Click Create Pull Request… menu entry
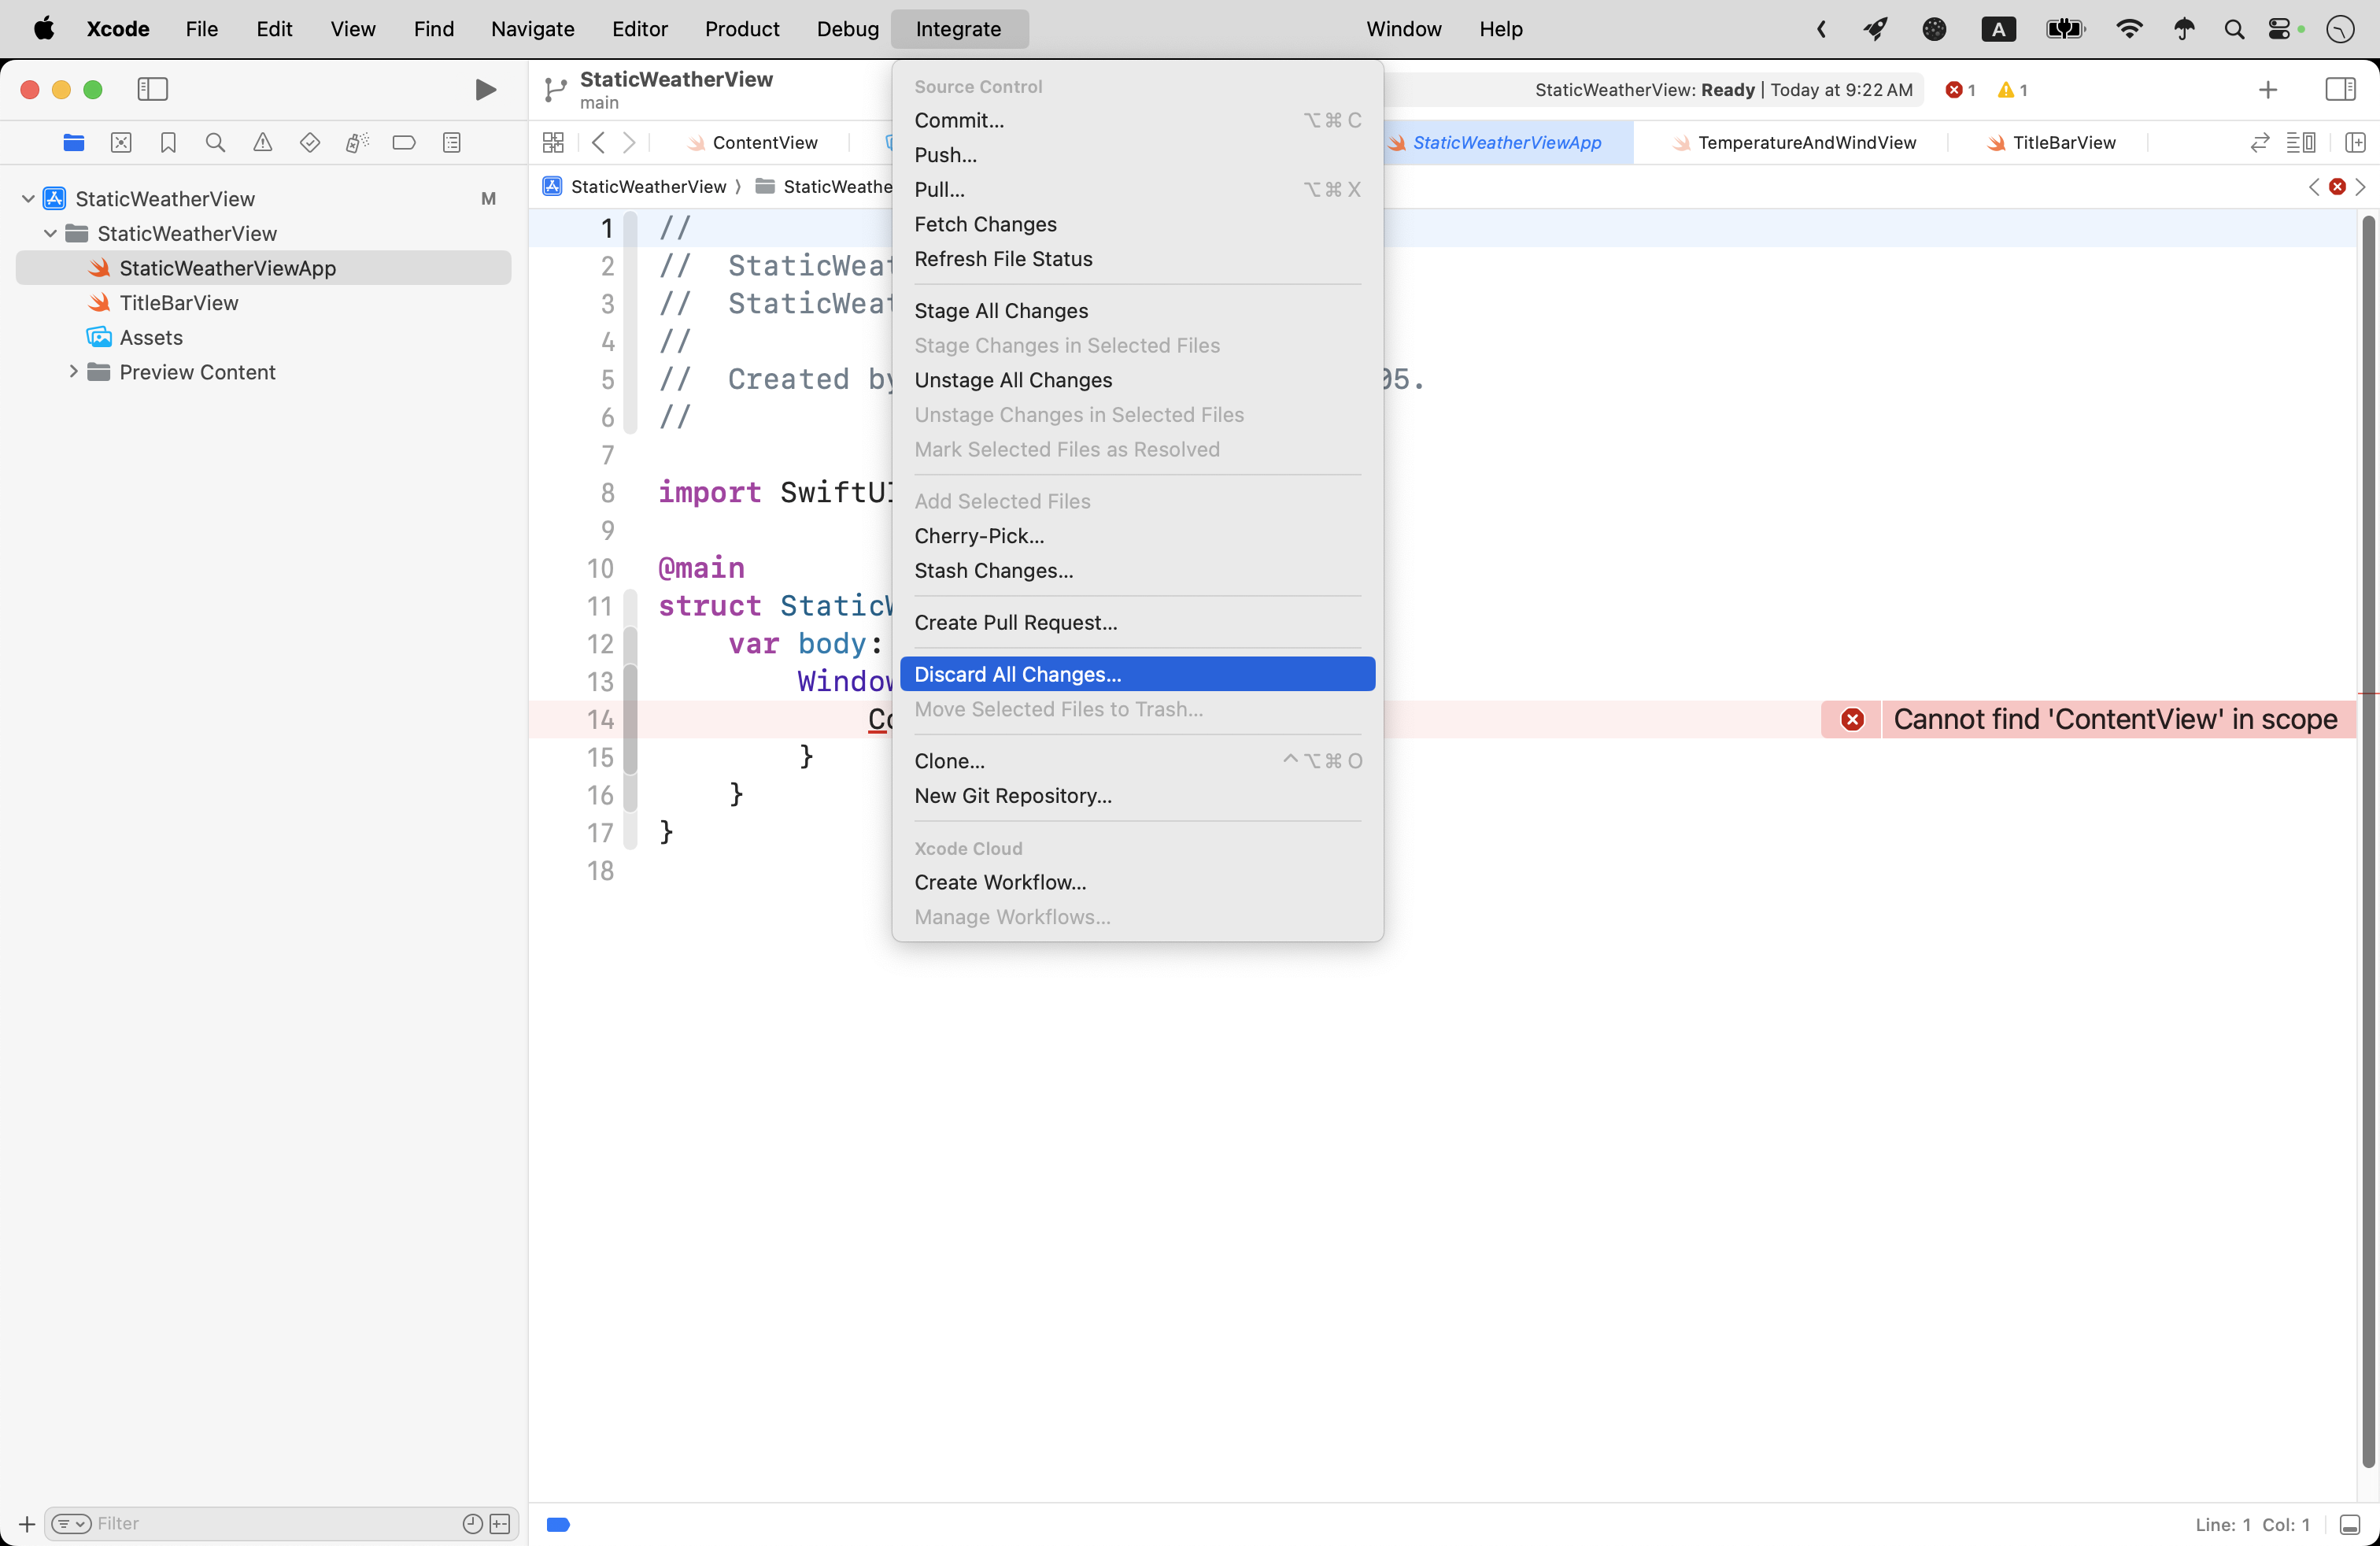This screenshot has width=2380, height=1546. [x=1015, y=622]
